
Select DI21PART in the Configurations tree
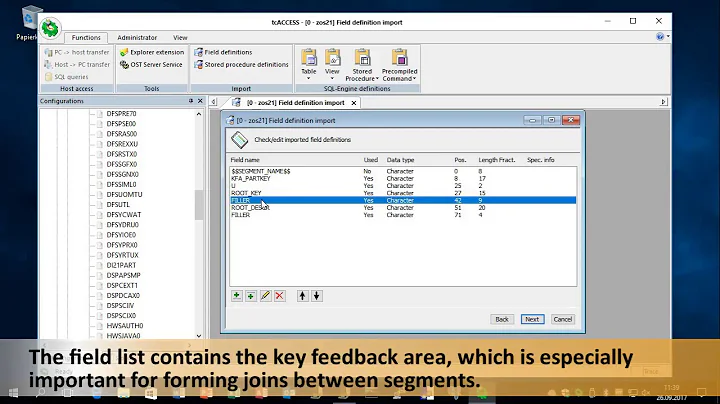[x=121, y=265]
